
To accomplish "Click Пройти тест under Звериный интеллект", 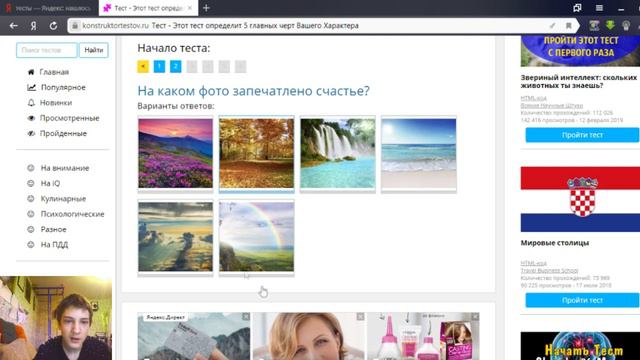I will (x=582, y=135).
